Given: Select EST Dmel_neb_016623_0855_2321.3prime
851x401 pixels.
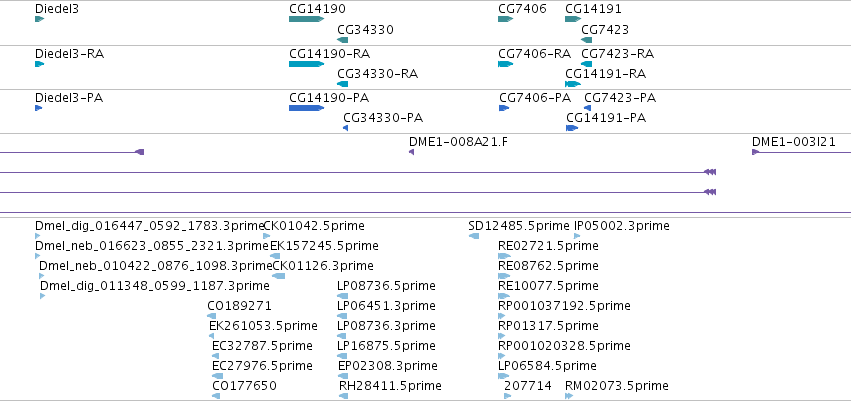Looking at the screenshot, I should point(152,246).
